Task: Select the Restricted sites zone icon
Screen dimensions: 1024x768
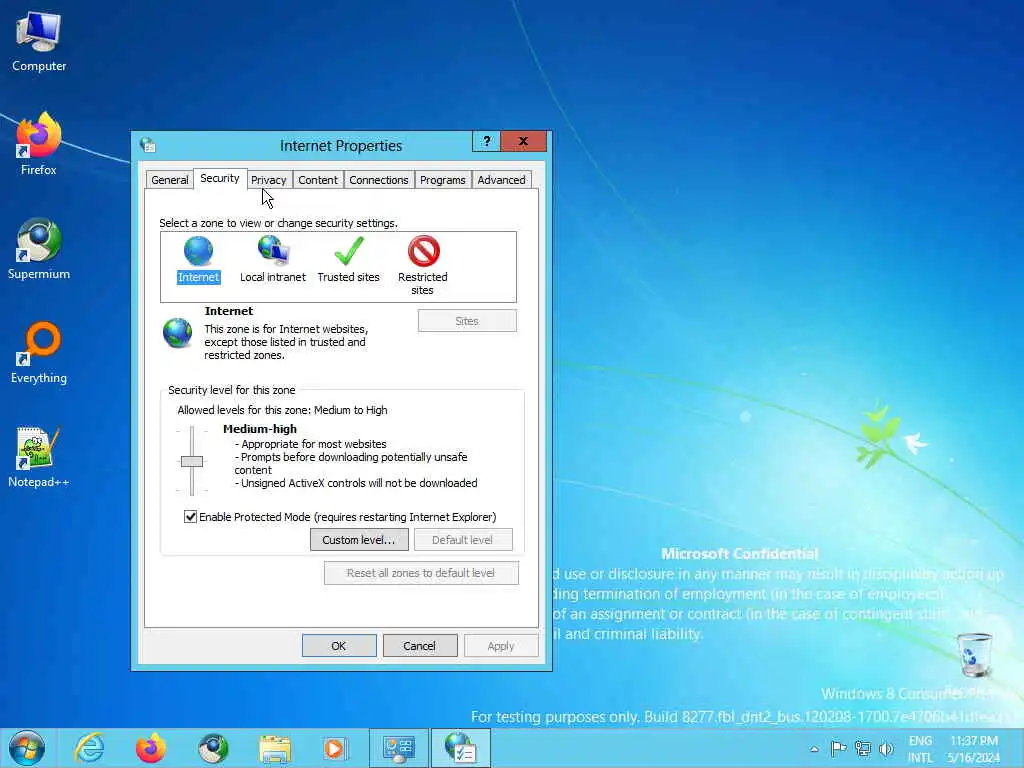Action: 423,251
